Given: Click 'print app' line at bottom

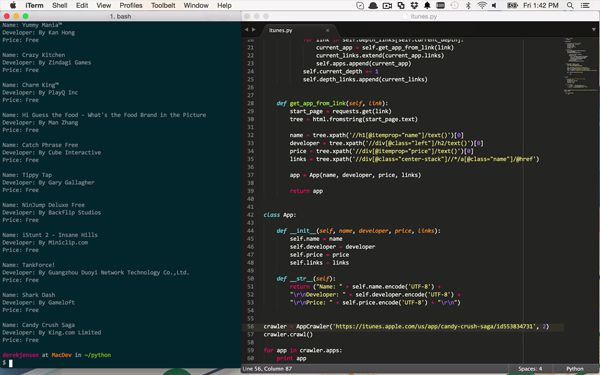Looking at the screenshot, I should click(291, 359).
